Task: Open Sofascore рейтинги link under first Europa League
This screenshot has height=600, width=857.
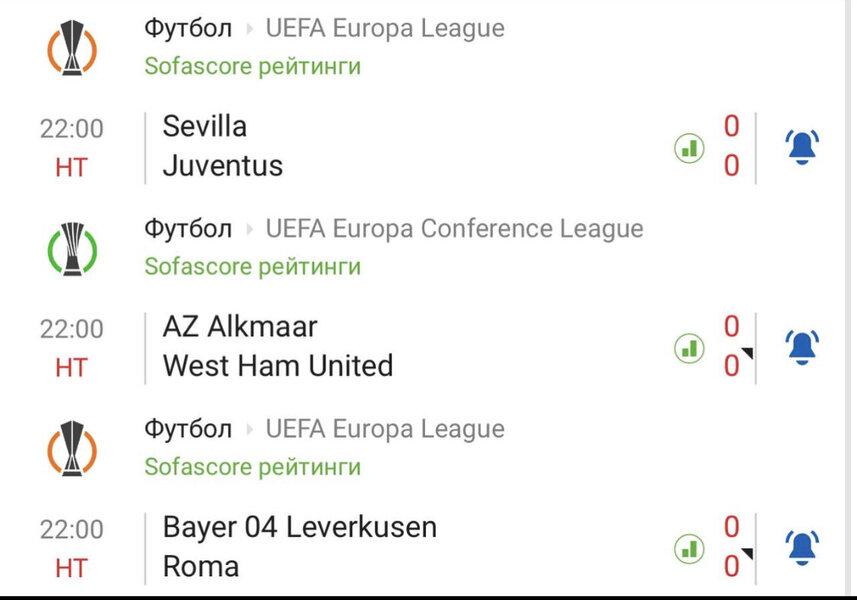Action: (x=252, y=67)
